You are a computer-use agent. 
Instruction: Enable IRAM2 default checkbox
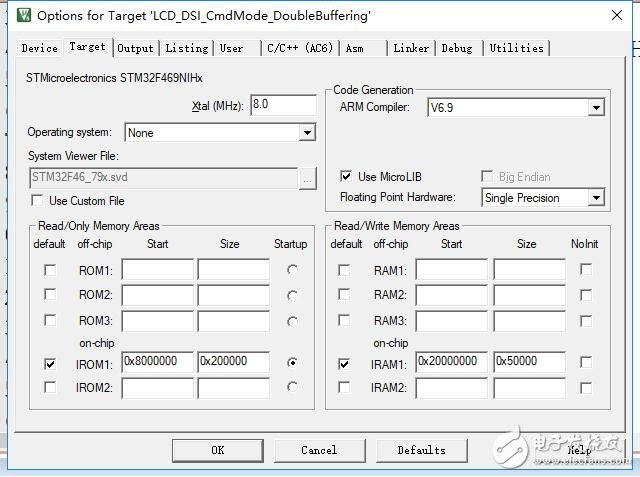coord(344,387)
